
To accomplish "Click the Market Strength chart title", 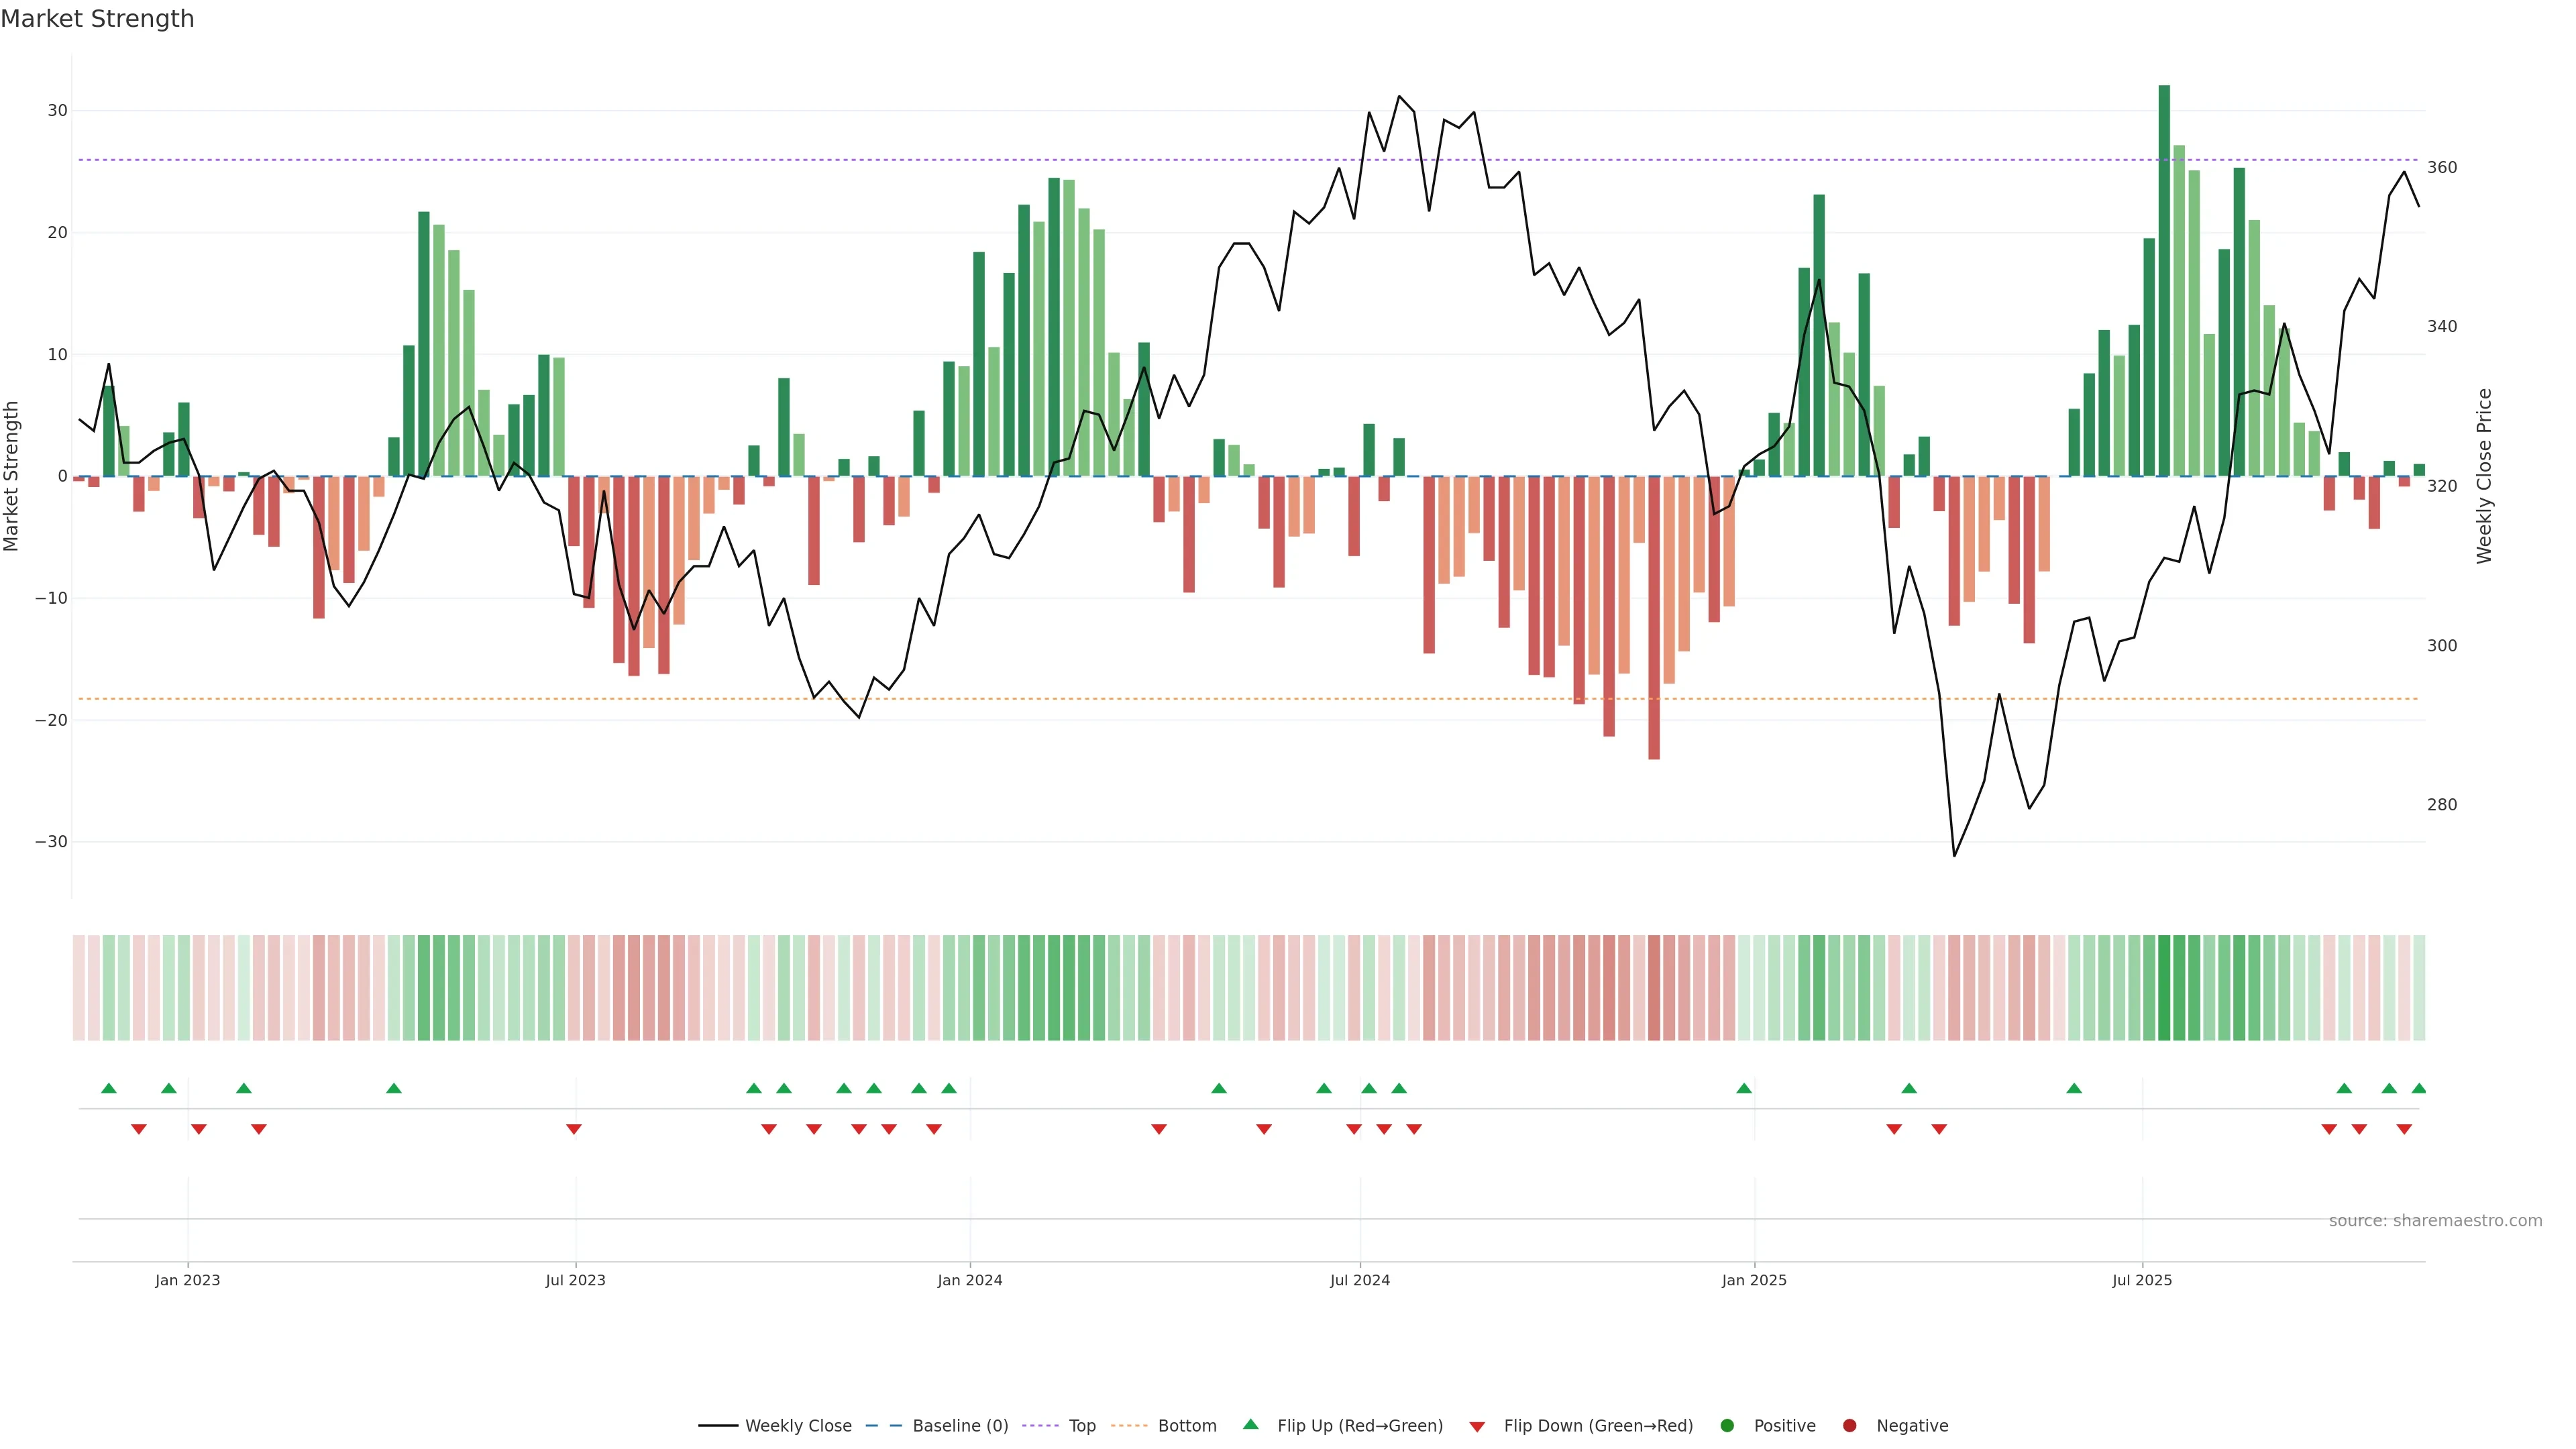I will click(97, 19).
